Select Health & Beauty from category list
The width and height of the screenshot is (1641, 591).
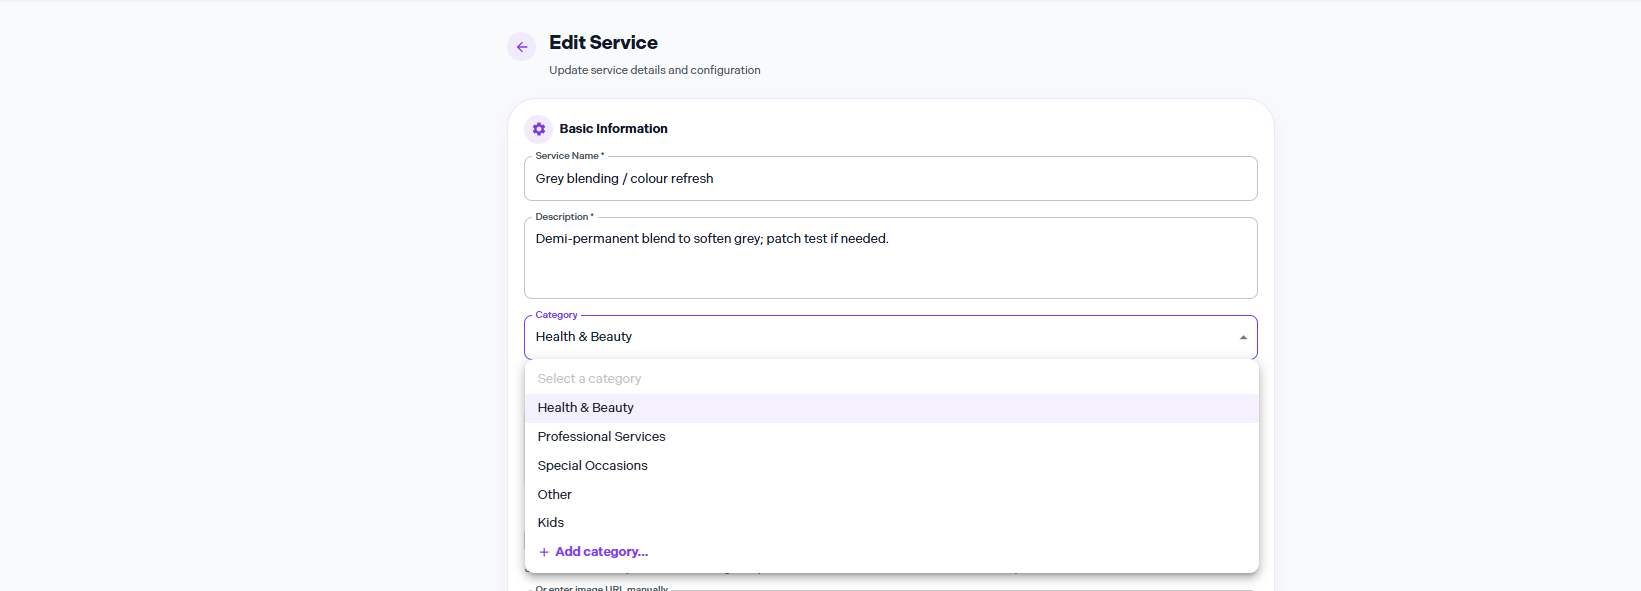(x=891, y=408)
